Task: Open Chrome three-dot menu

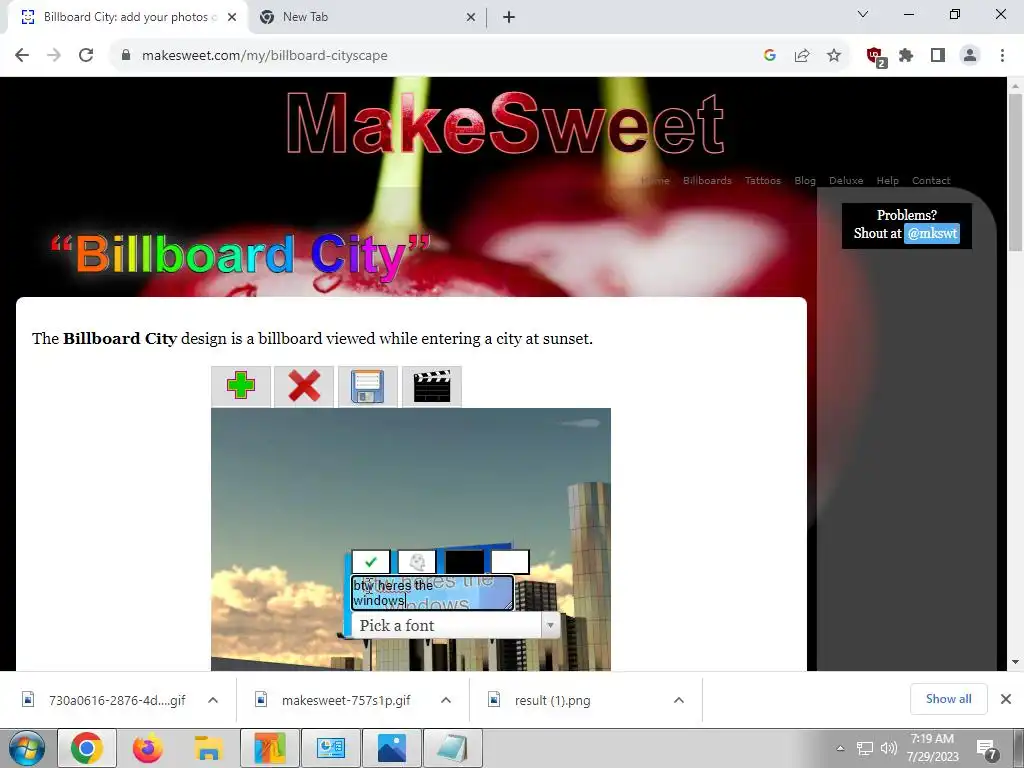Action: 1002,56
